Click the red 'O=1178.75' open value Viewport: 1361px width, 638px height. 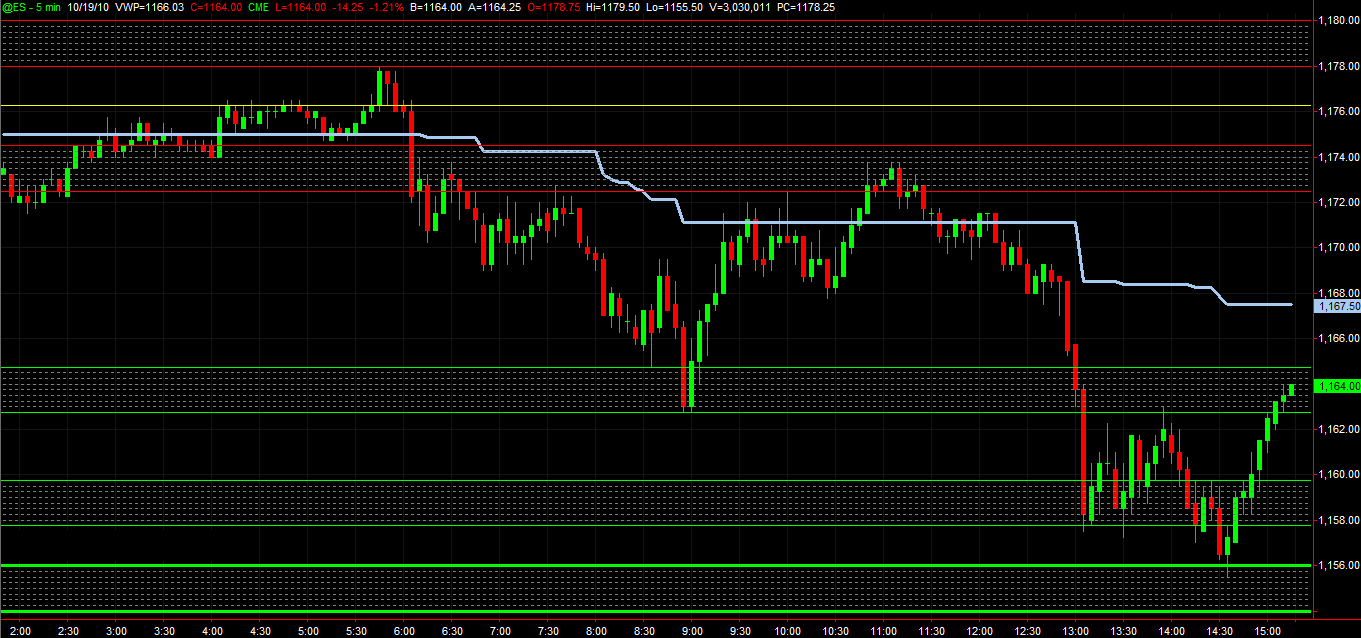point(553,7)
